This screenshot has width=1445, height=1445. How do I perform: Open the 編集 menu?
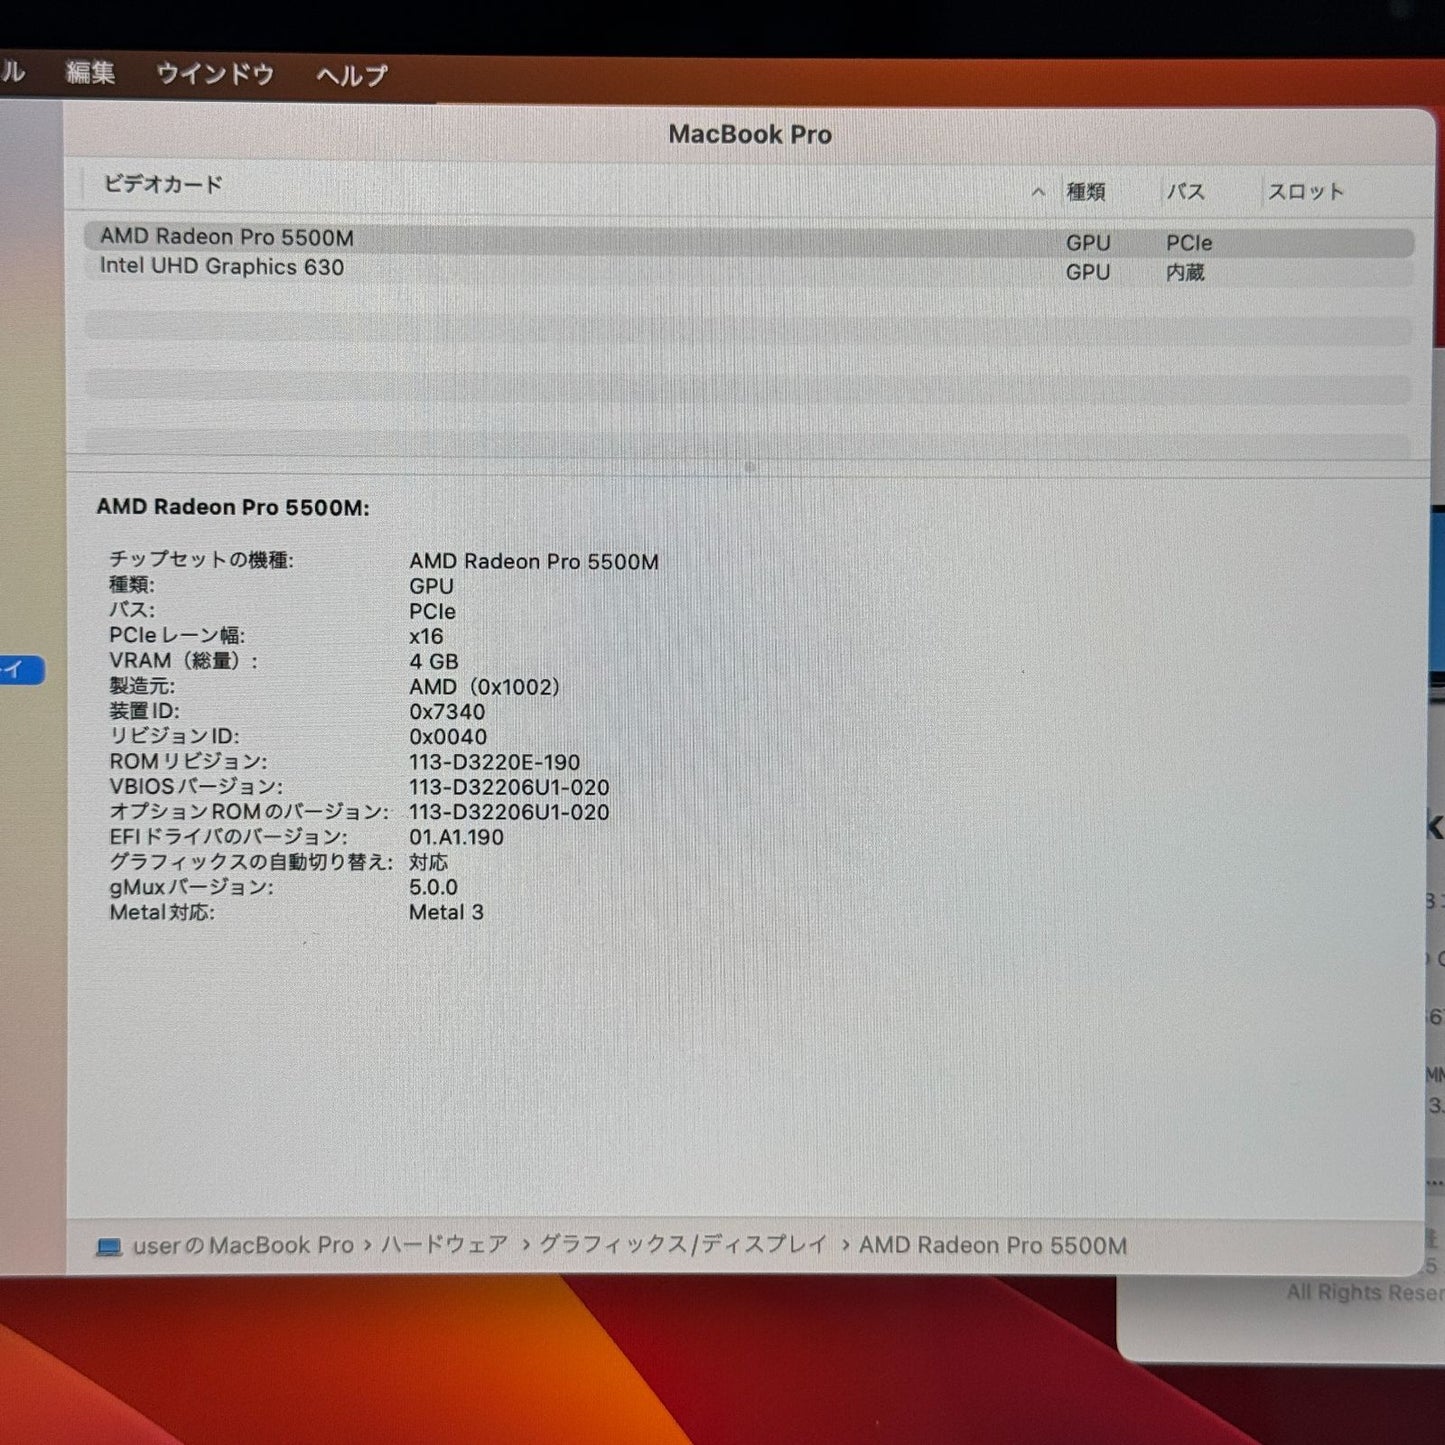(x=90, y=73)
